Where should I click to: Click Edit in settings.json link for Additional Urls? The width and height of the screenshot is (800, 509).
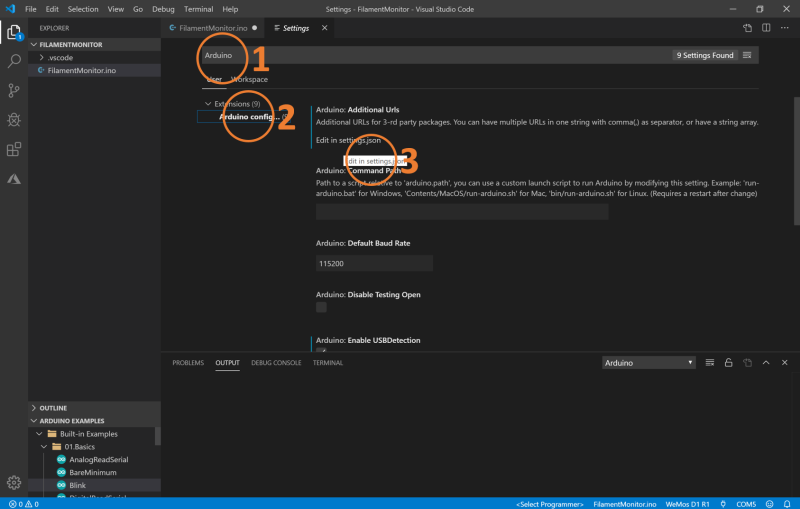pos(348,140)
